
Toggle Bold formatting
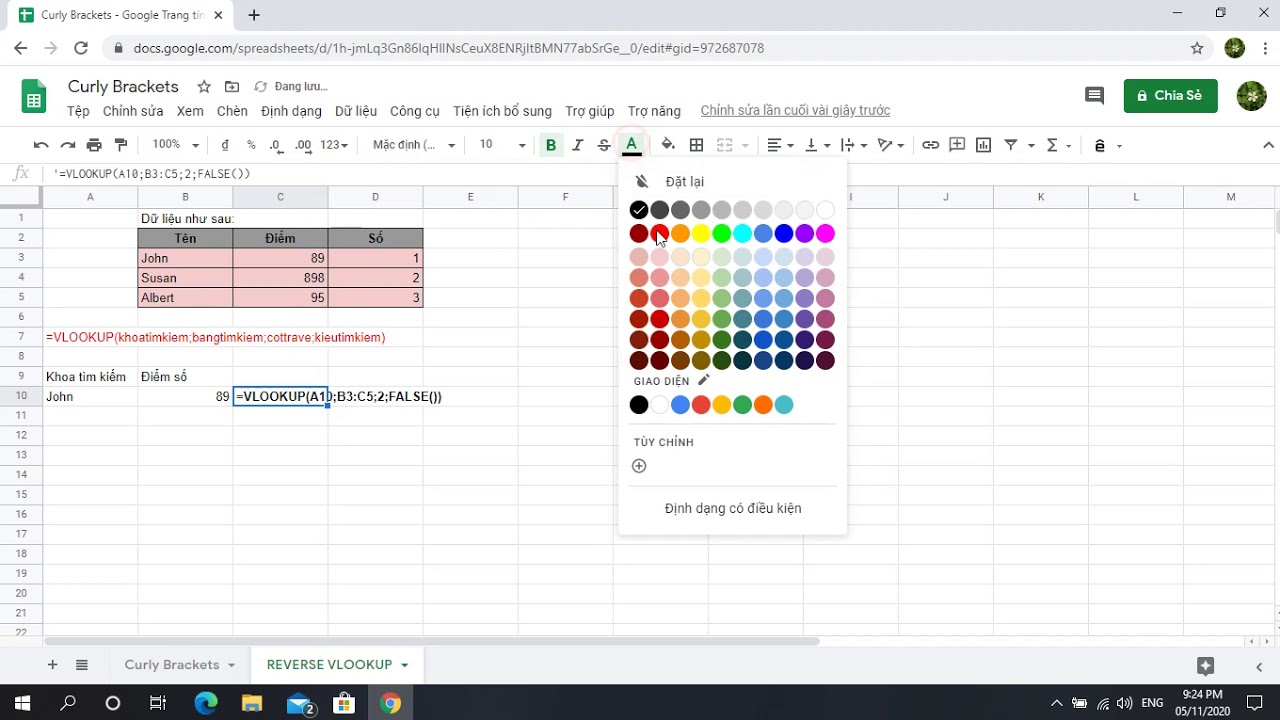point(550,145)
